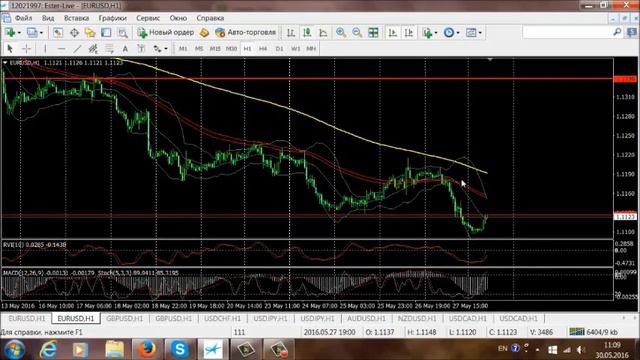The width and height of the screenshot is (640, 360).
Task: Expand the arrows objects dropdown
Action: coord(166,49)
